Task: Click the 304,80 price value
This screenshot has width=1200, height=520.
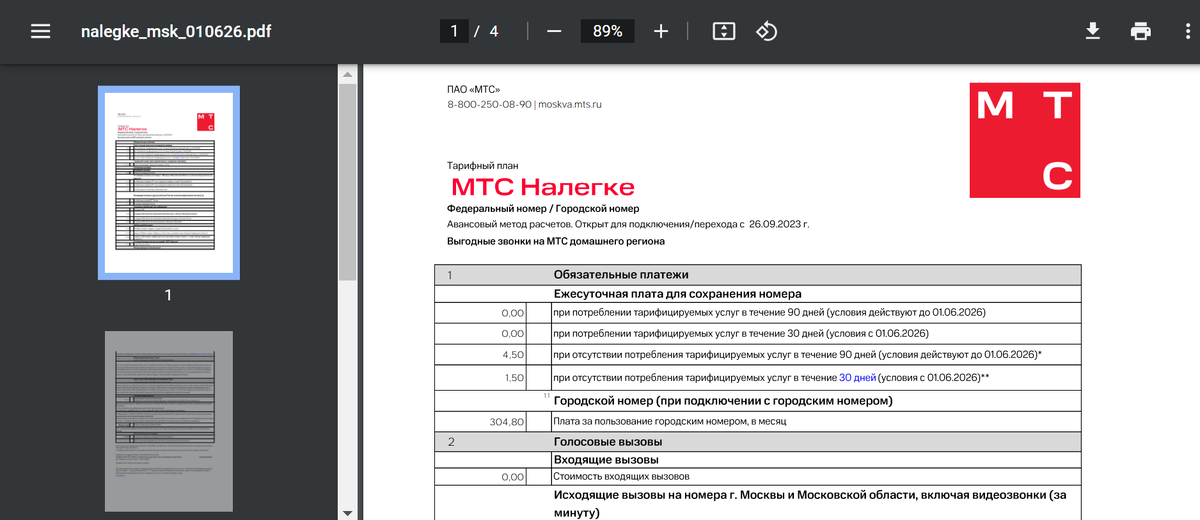Action: tap(506, 422)
